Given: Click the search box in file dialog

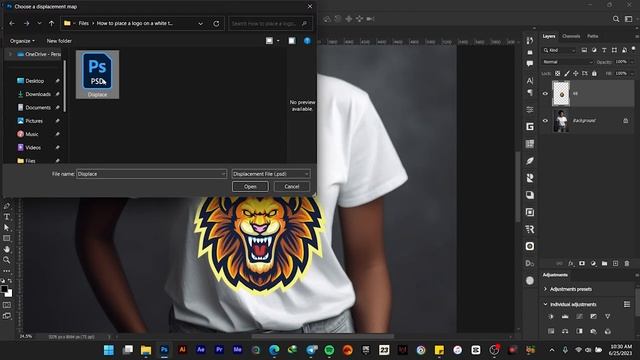Looking at the screenshot, I should click(x=271, y=24).
